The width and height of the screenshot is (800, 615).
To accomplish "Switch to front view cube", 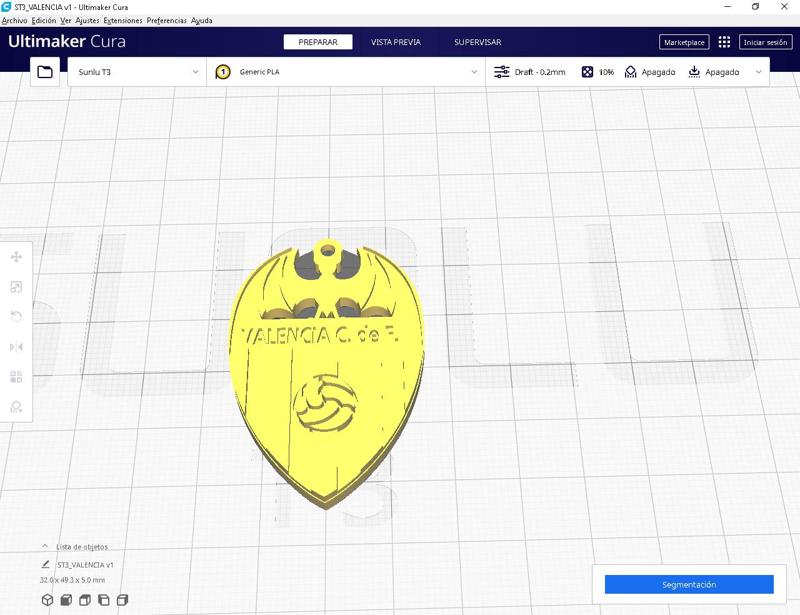I will (x=66, y=600).
